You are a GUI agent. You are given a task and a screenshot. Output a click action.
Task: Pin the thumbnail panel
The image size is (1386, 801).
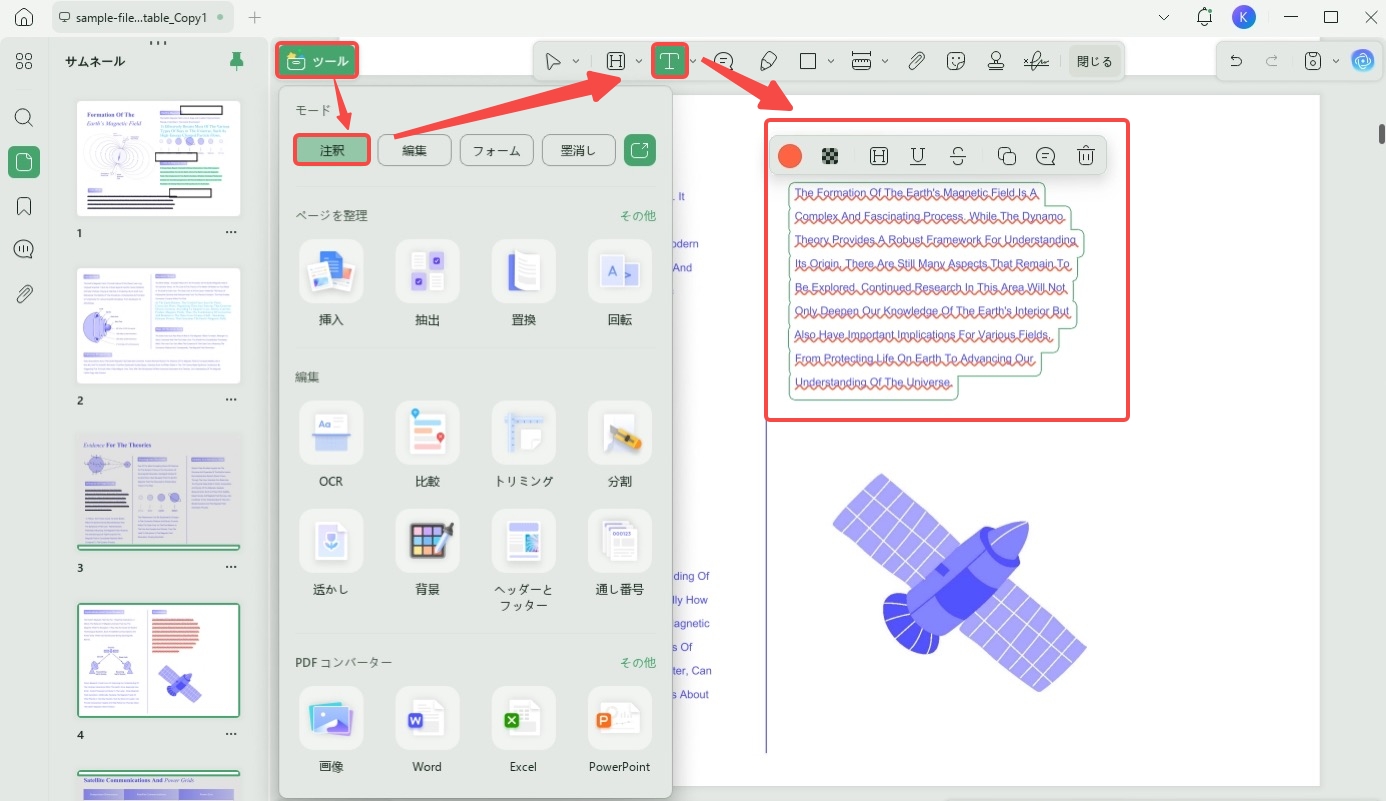pos(236,61)
